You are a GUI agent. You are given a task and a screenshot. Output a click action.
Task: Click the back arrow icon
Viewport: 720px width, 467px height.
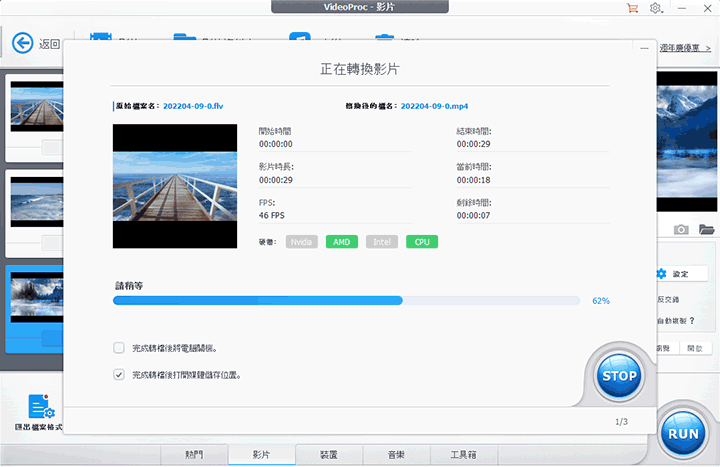click(x=22, y=44)
